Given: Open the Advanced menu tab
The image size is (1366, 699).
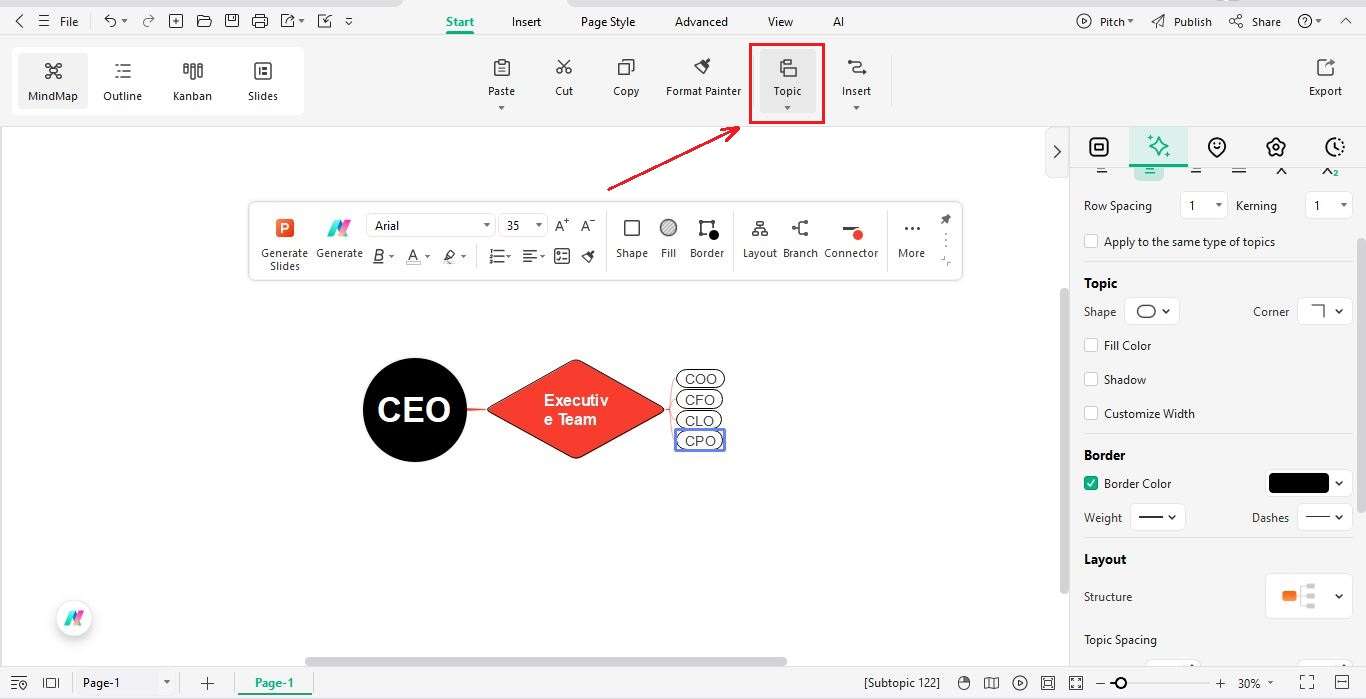Looking at the screenshot, I should pyautogui.click(x=700, y=21).
